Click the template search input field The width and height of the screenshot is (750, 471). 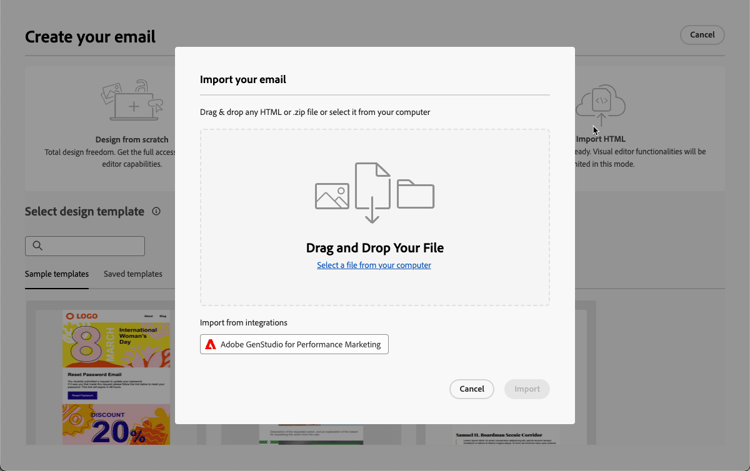coord(85,246)
